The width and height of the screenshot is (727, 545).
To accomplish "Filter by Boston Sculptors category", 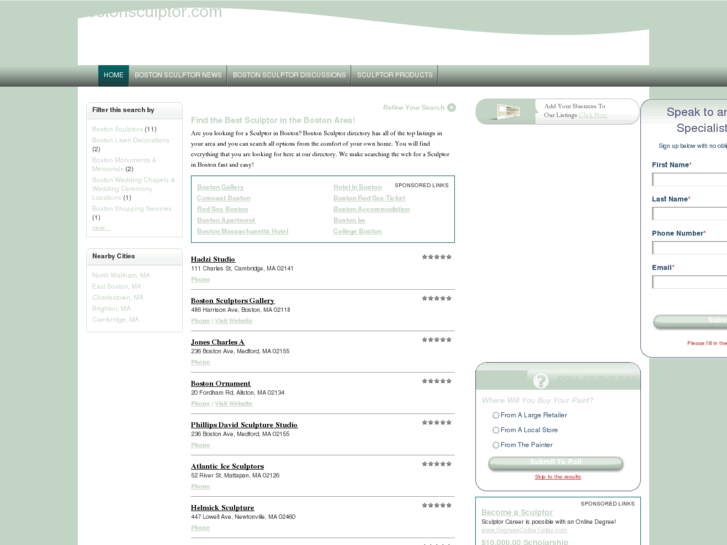I will pyautogui.click(x=117, y=129).
